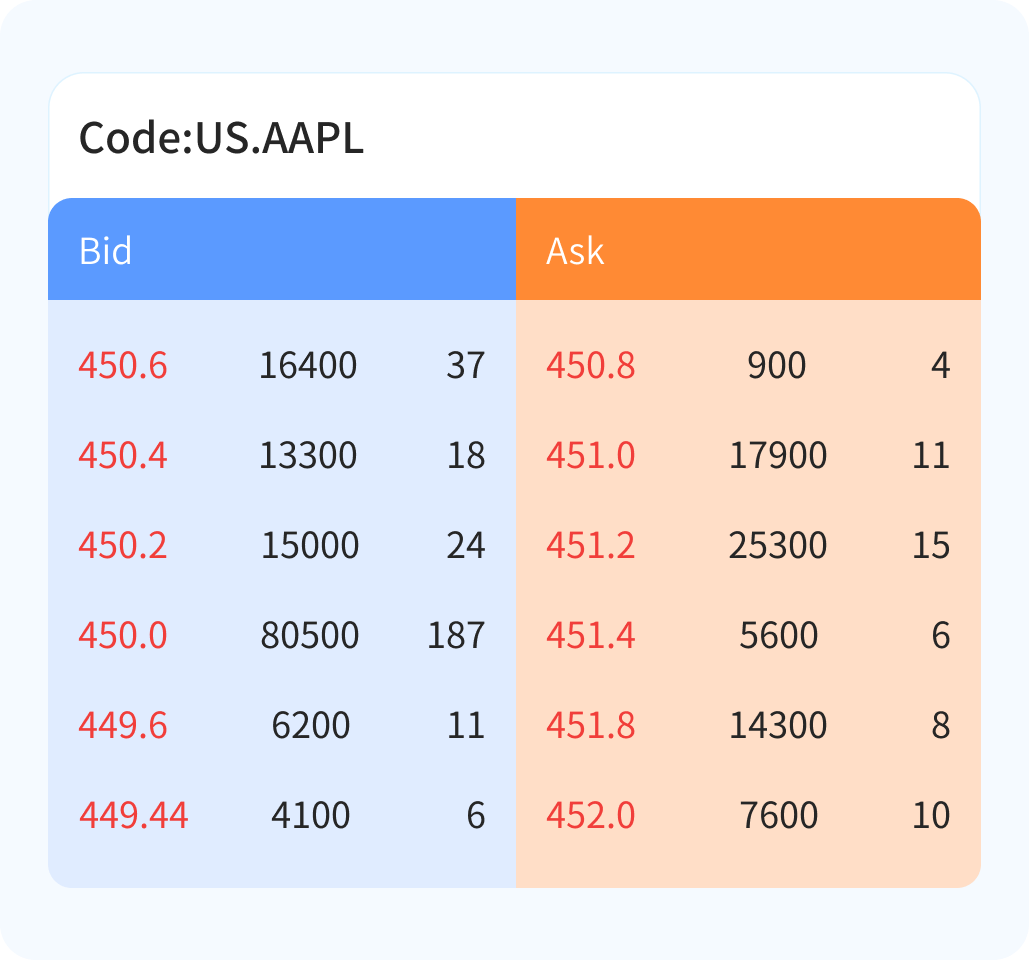Click bid volume 80500
The height and width of the screenshot is (960, 1029).
(310, 636)
